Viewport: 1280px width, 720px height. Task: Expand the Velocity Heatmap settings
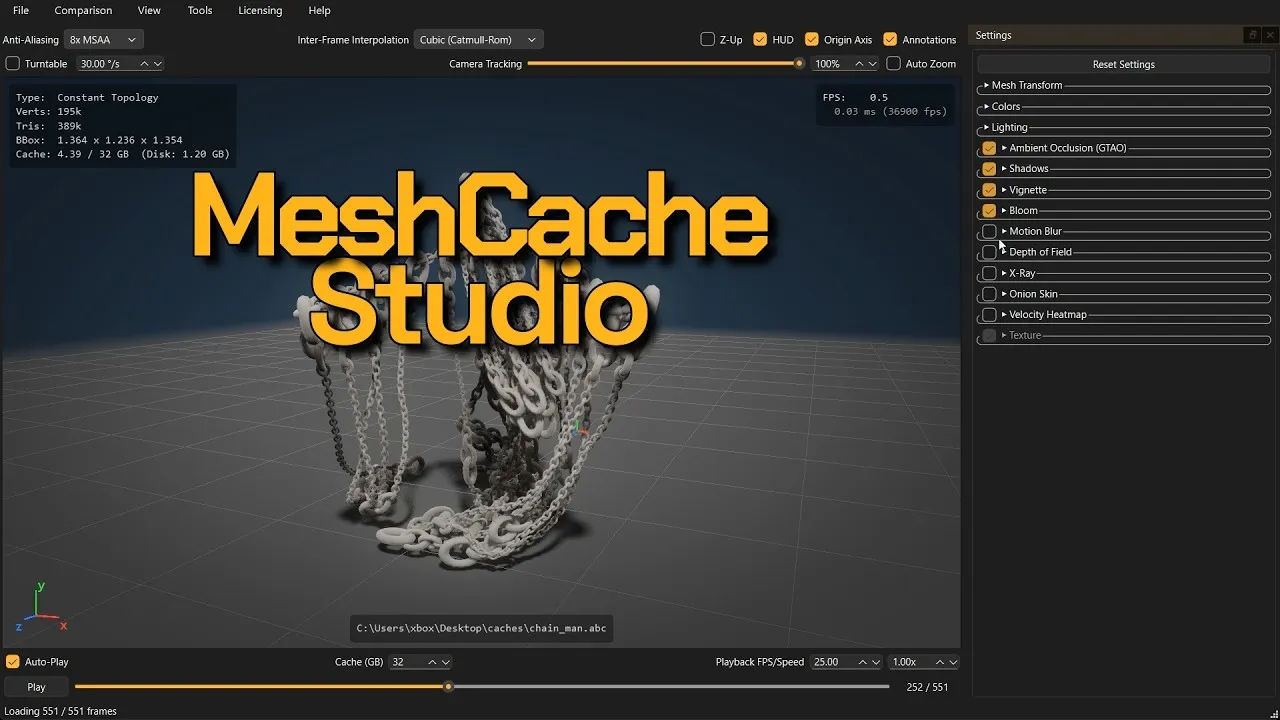(1004, 315)
